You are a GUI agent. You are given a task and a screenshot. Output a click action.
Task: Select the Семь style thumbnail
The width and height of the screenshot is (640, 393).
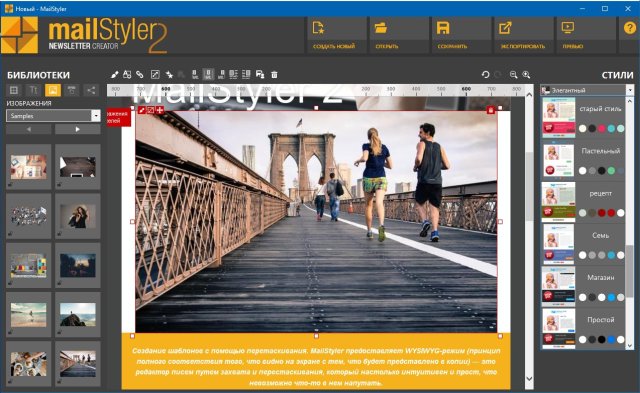click(558, 244)
